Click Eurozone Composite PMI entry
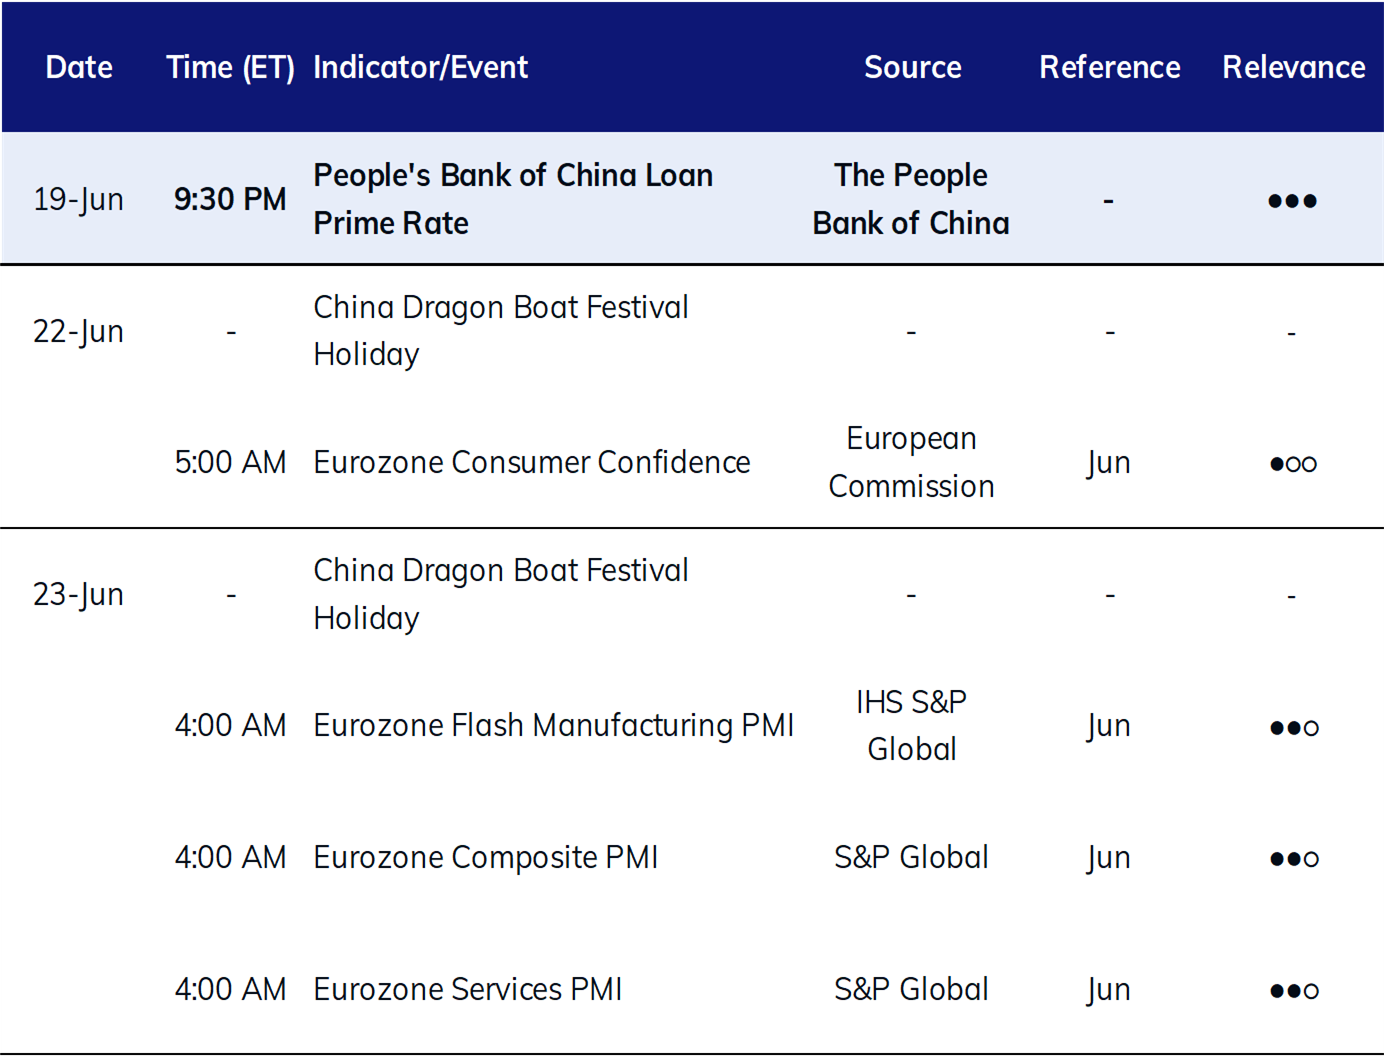1384x1060 pixels. [485, 857]
